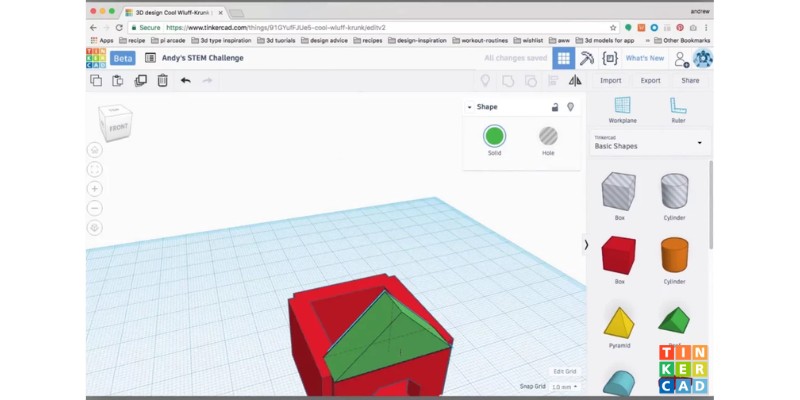The image size is (800, 400).
Task: Open the Shape Generators braces icon
Action: pos(610,58)
